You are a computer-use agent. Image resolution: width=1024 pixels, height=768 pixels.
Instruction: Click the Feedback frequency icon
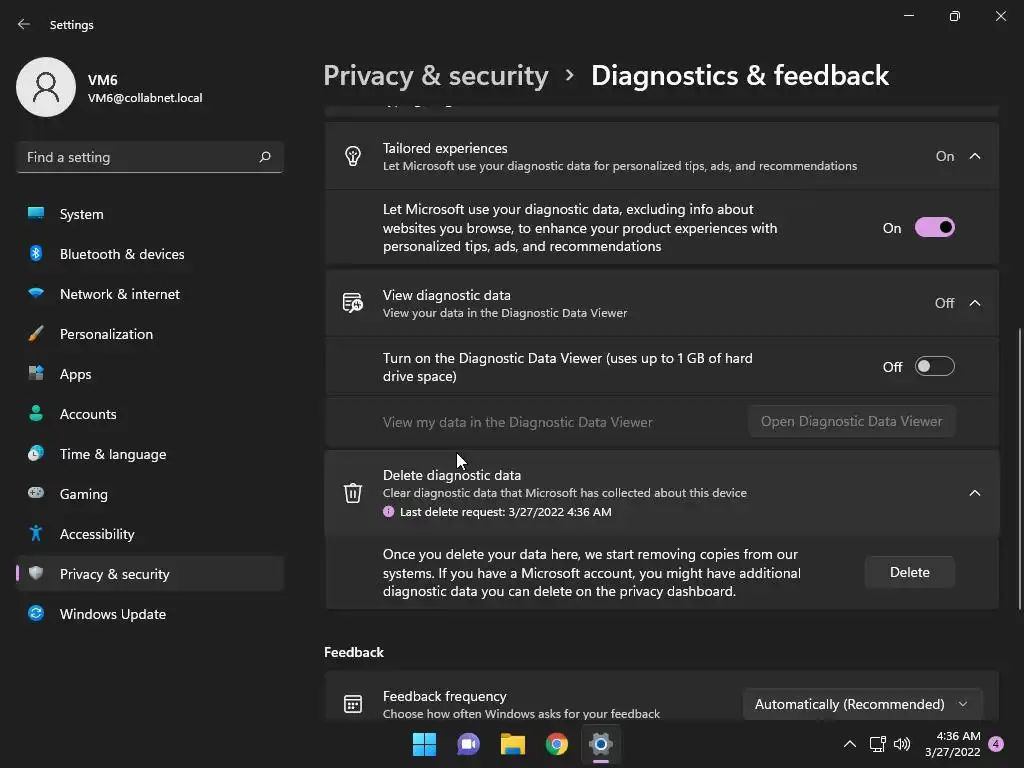352,704
